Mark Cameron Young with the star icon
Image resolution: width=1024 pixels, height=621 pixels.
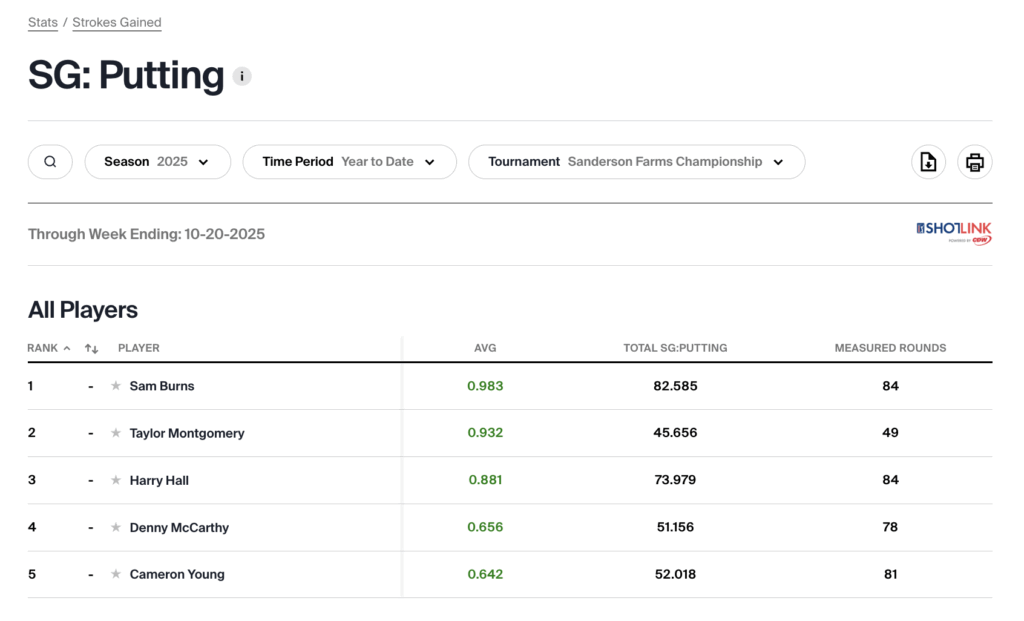[116, 574]
